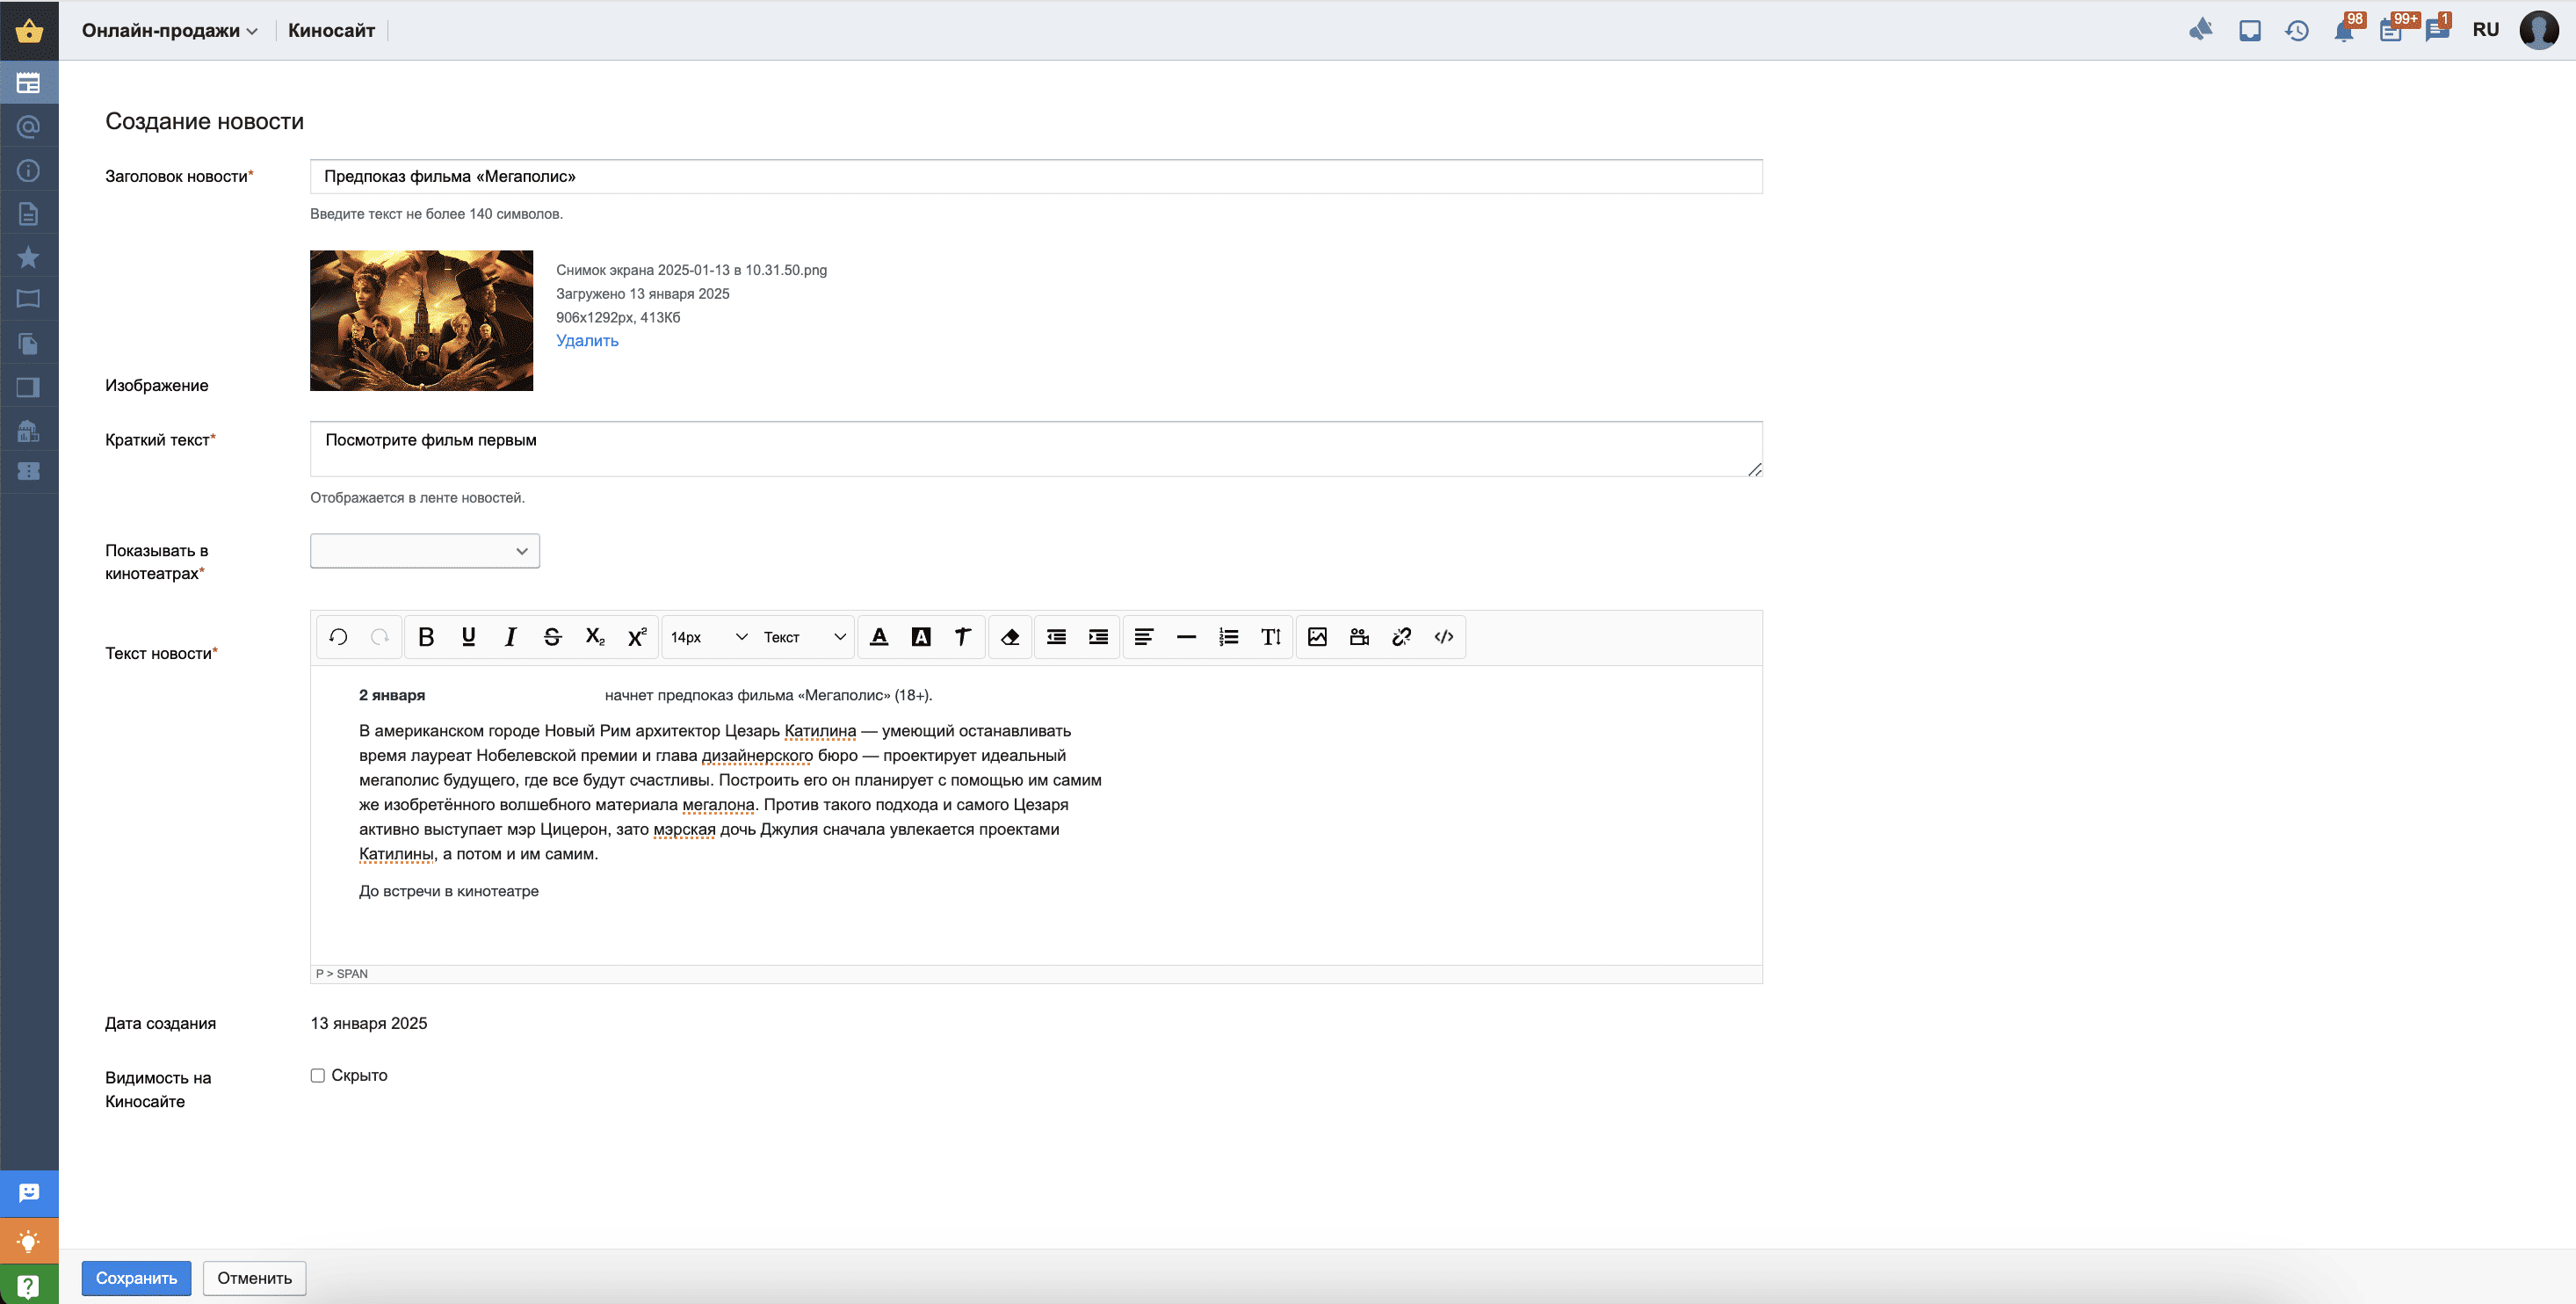Image resolution: width=2576 pixels, height=1304 pixels.
Task: Open the cinema screen sidebar icon
Action: click(x=29, y=299)
